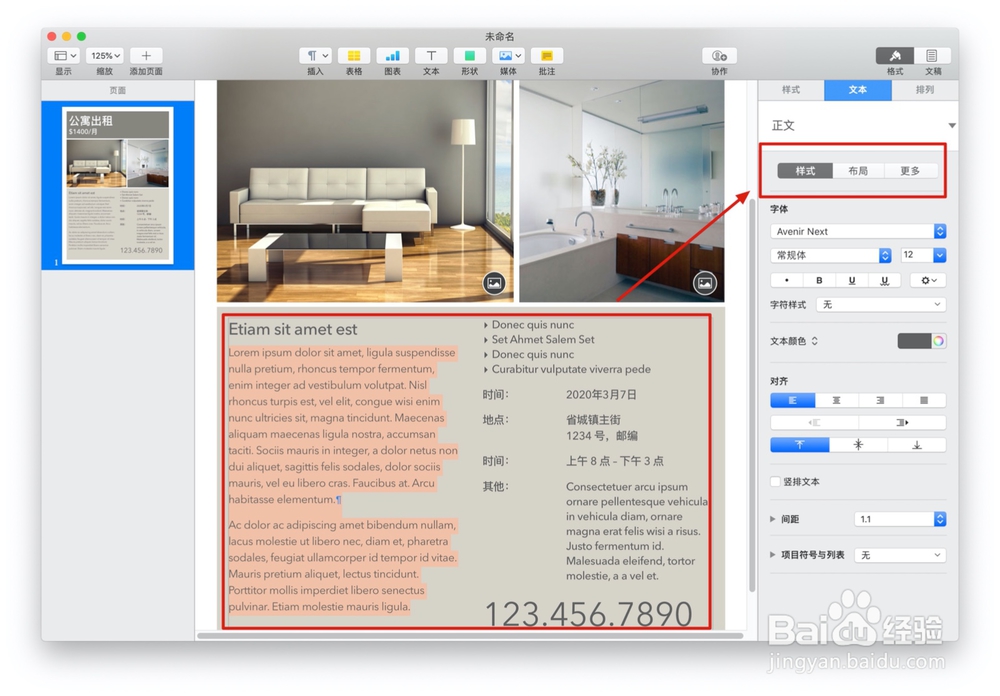
Task: Click the vertical scrollbar beside the page
Action: pos(752,396)
